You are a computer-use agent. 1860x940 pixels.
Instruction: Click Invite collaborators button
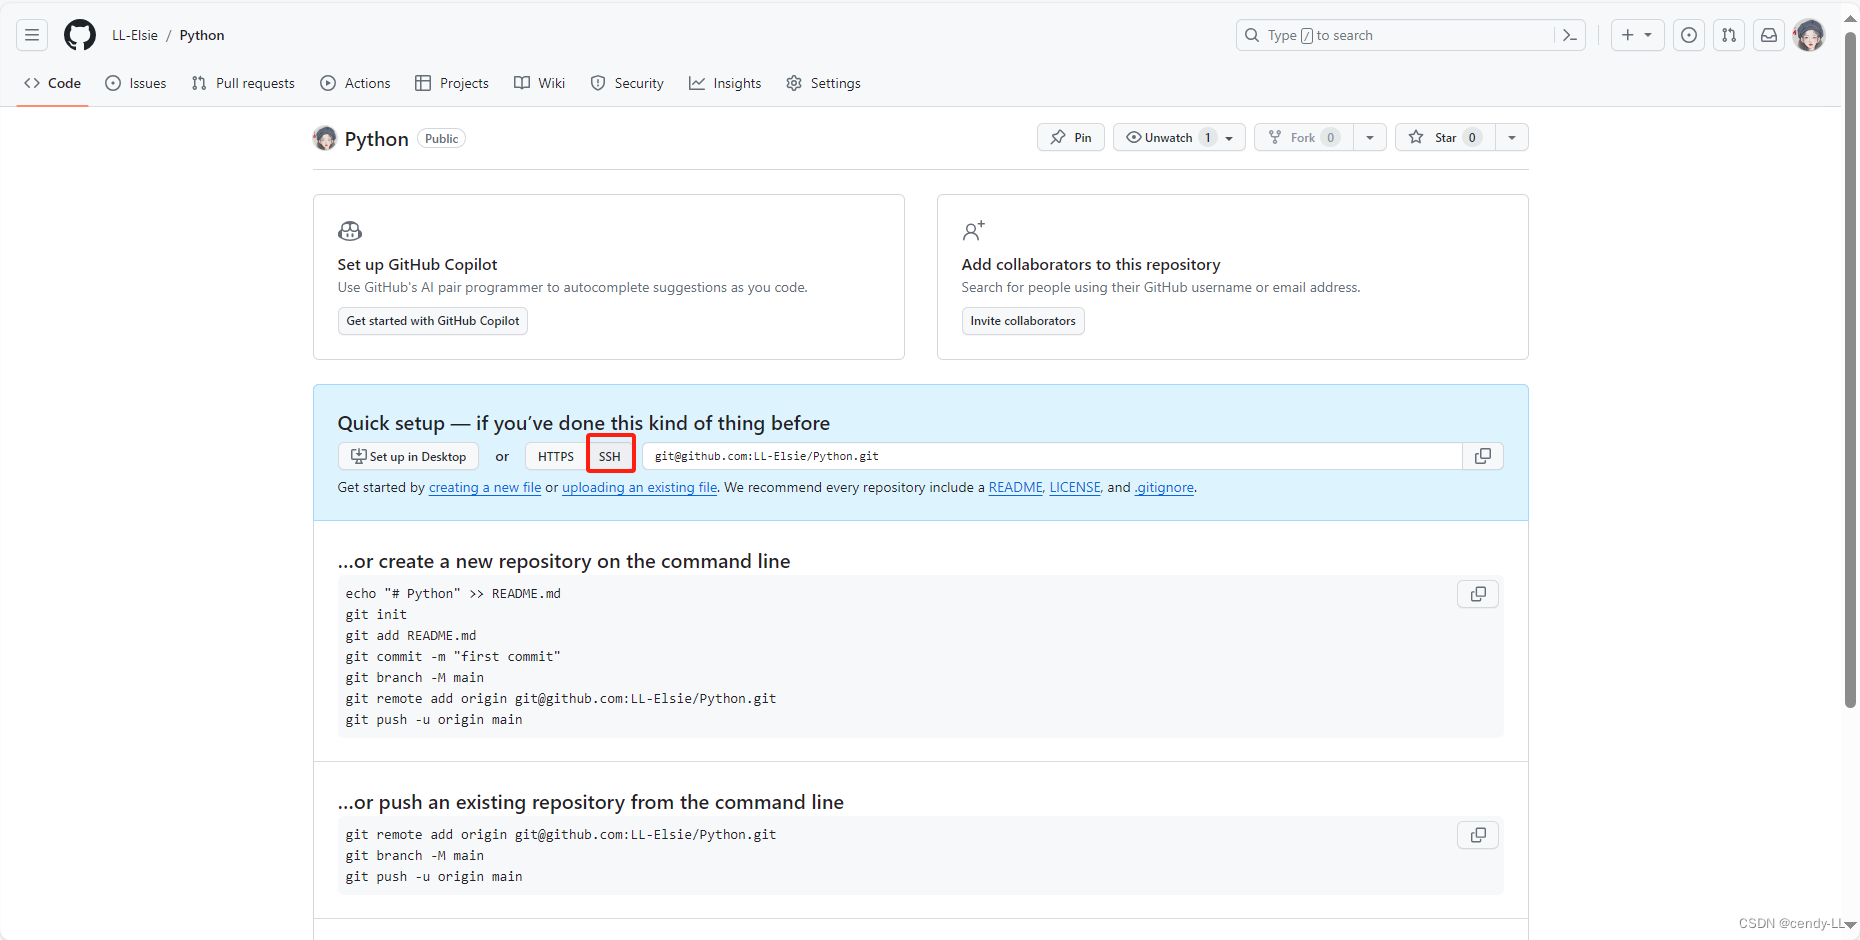[1023, 321]
